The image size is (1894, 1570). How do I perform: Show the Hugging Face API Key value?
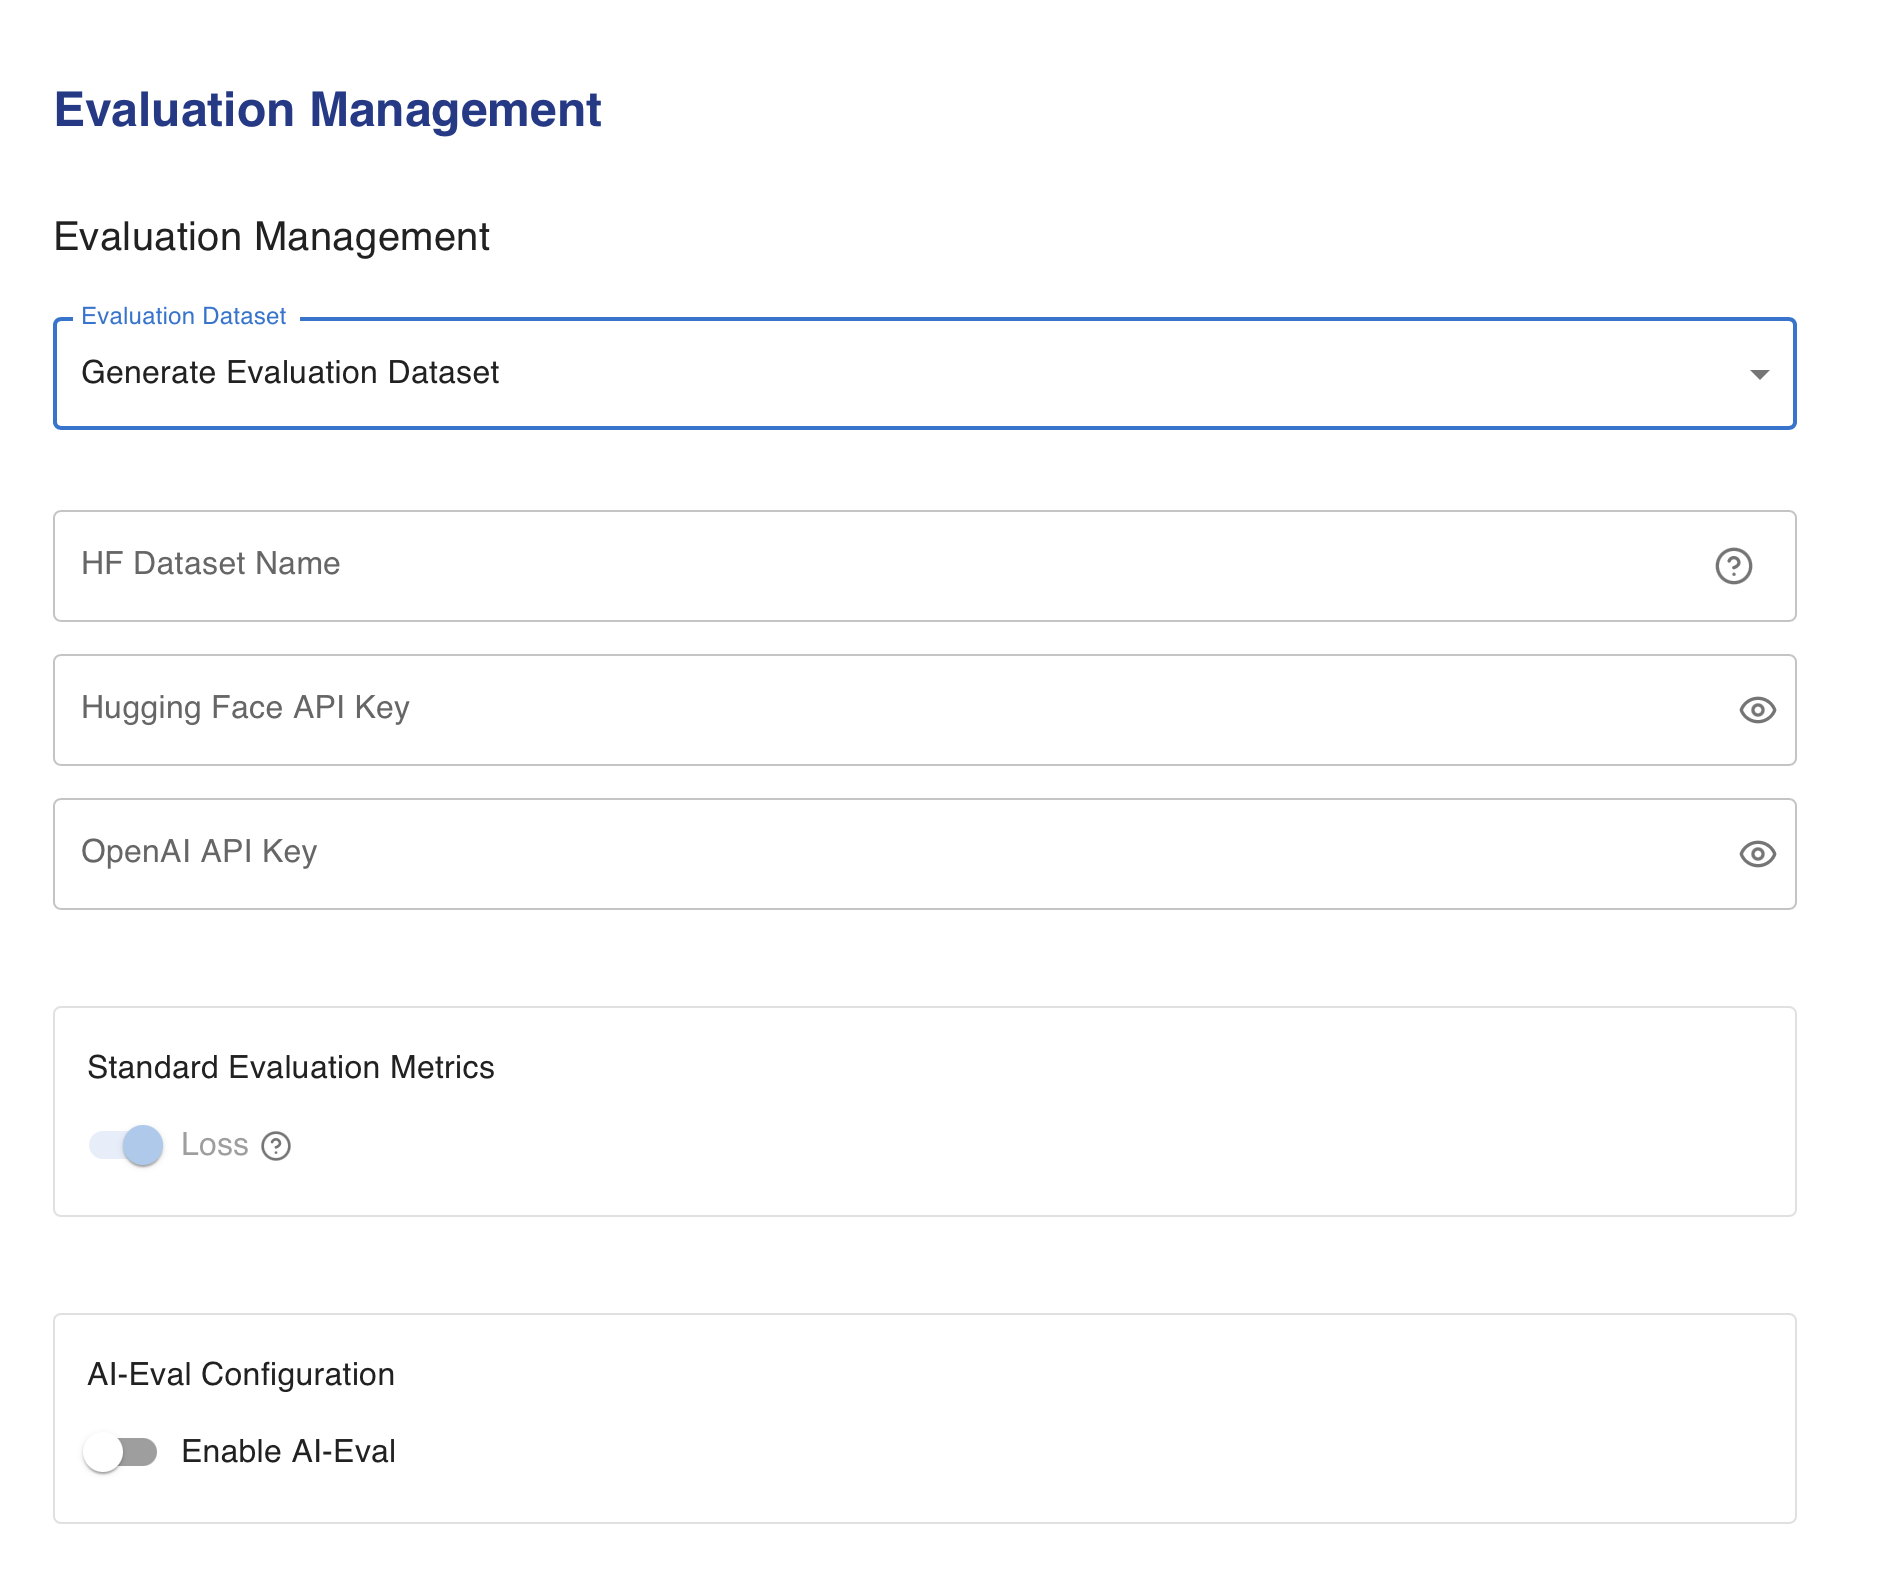1757,710
